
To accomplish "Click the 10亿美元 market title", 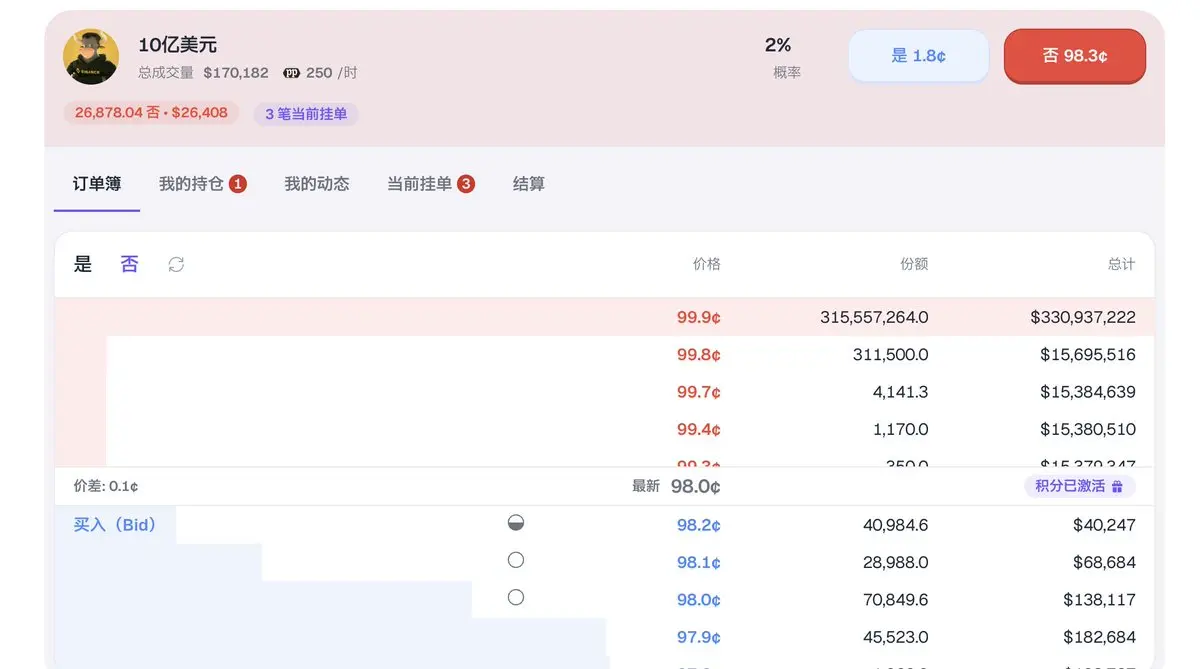I will point(178,45).
